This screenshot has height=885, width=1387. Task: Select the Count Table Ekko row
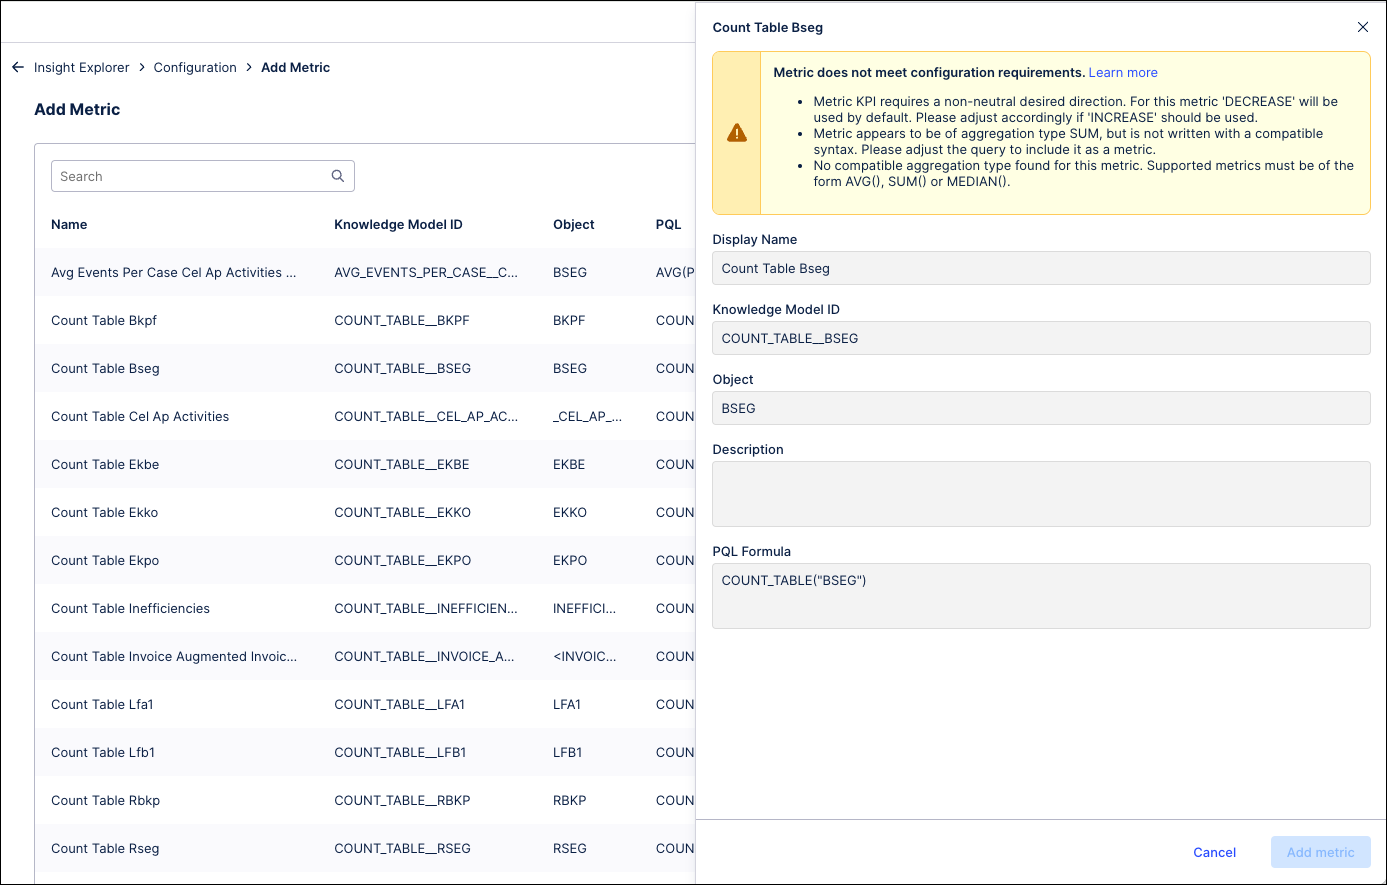click(365, 512)
